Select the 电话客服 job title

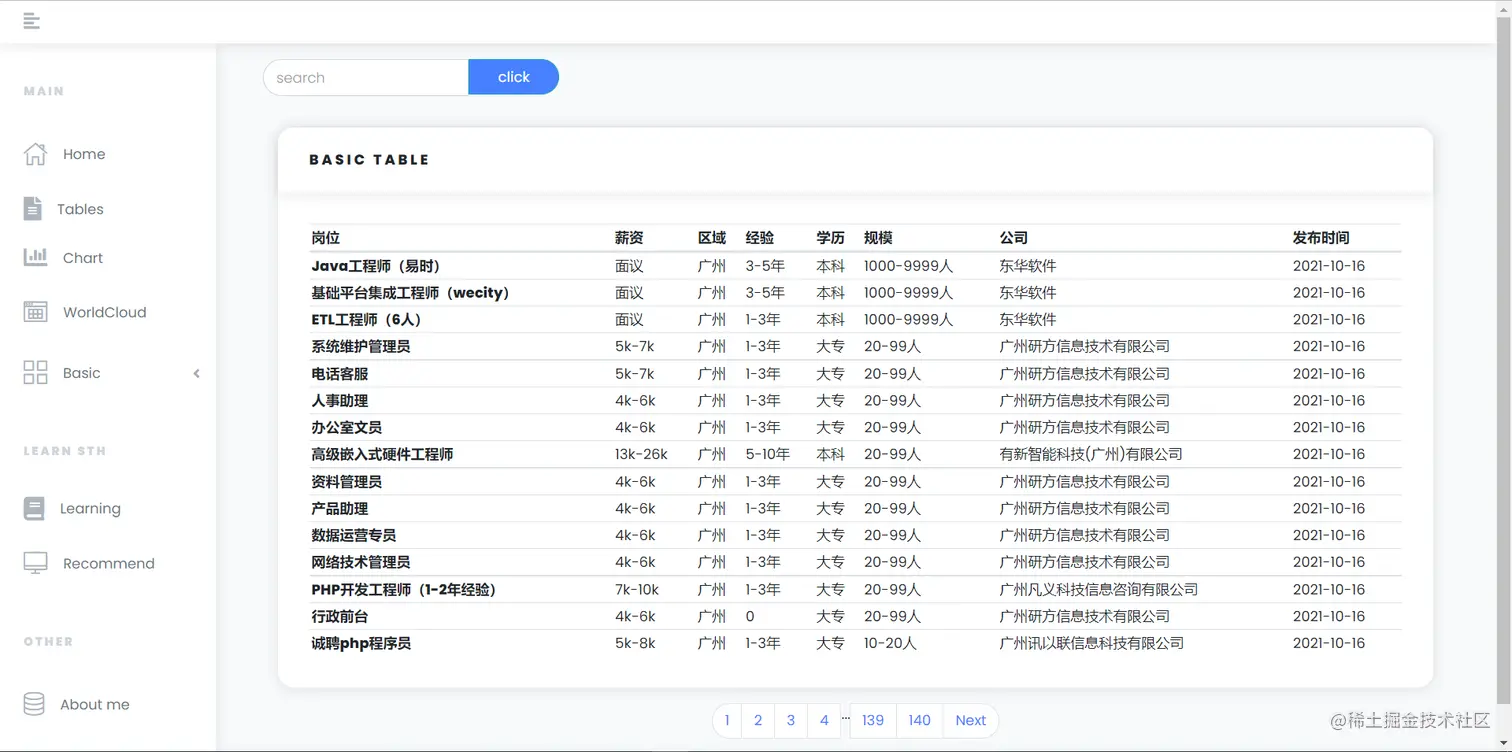point(340,374)
